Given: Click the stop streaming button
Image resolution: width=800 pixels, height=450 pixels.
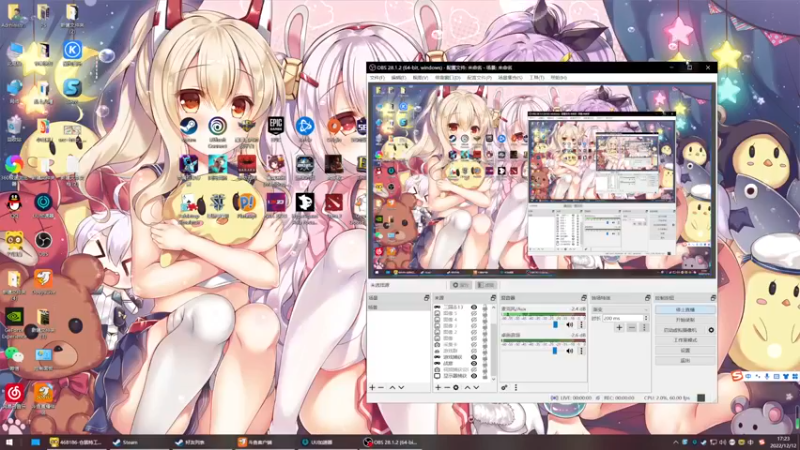Looking at the screenshot, I should (x=685, y=310).
